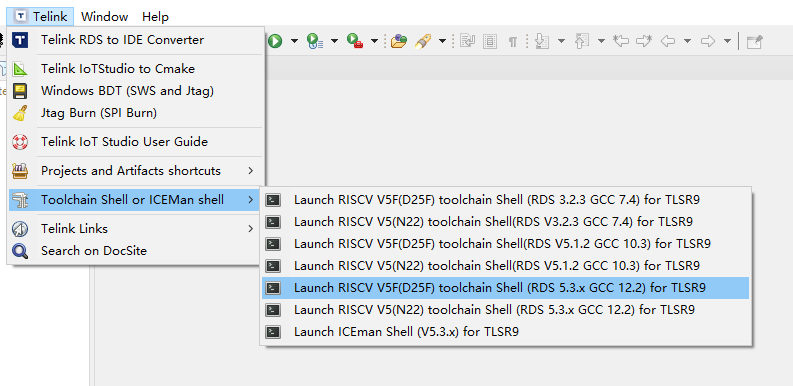Launch RISCV V5F(D25F) Shell RDS 3.2.3 GCC 7.4

[x=505, y=200]
